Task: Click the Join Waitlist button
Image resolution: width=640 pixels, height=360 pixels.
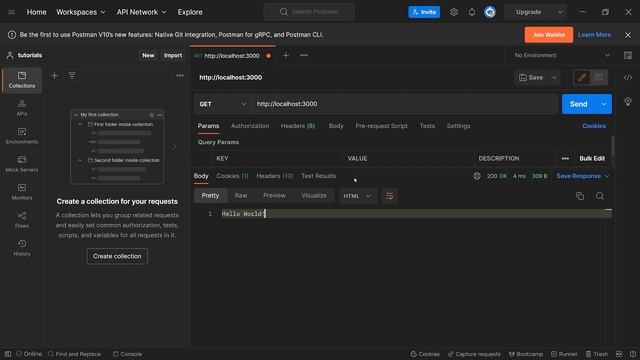Action: tap(549, 35)
